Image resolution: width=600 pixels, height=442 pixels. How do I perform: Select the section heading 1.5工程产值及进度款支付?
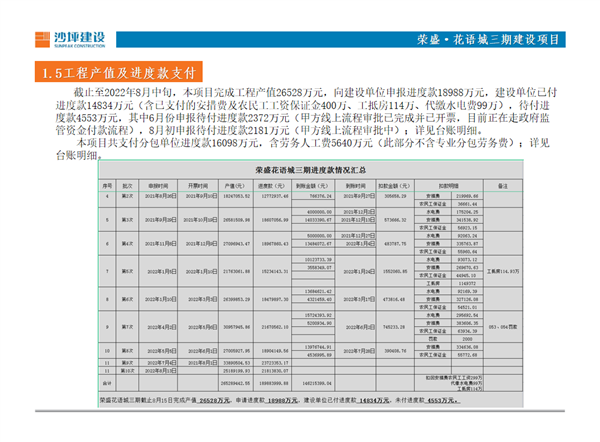(119, 72)
